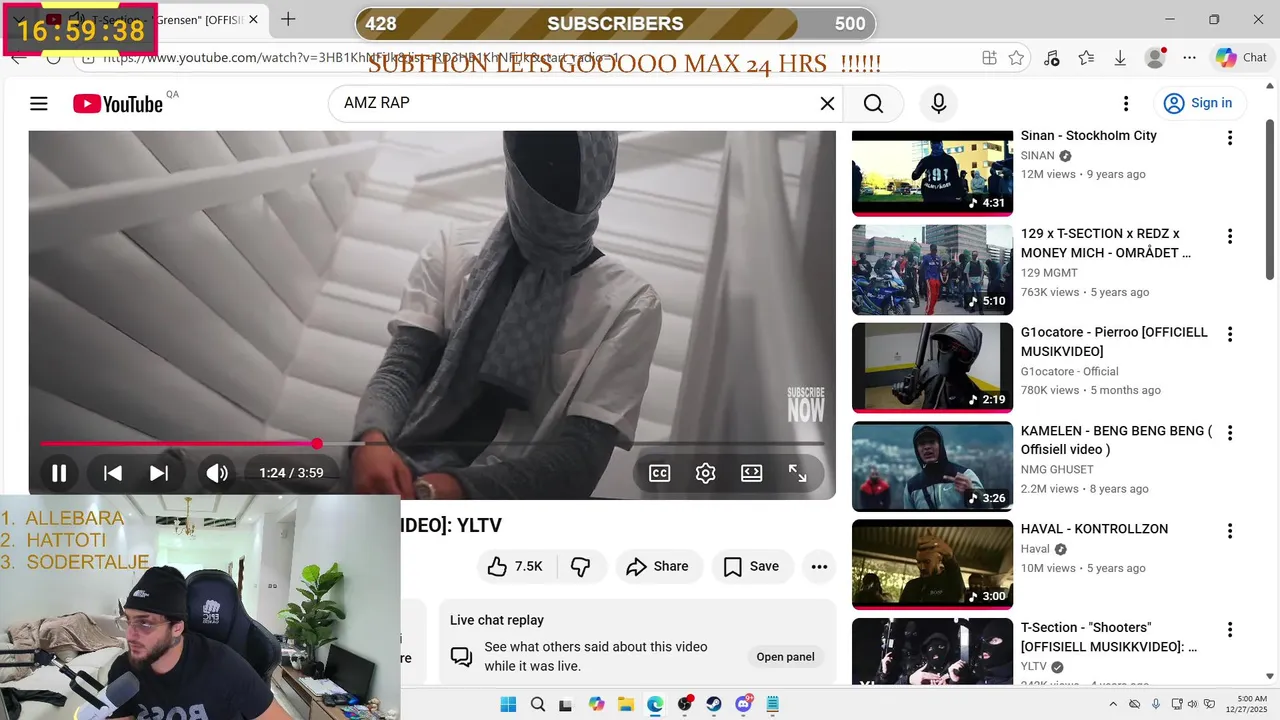Image resolution: width=1280 pixels, height=720 pixels.
Task: Visit the SINAN channel name
Action: [x=1038, y=156]
